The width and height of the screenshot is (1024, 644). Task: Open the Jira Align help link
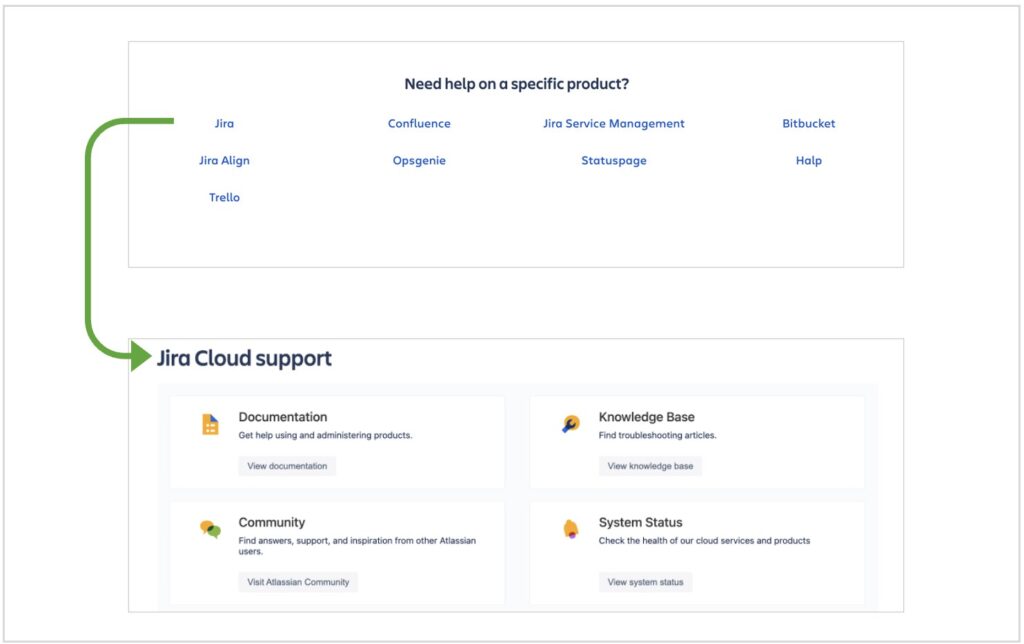(224, 161)
